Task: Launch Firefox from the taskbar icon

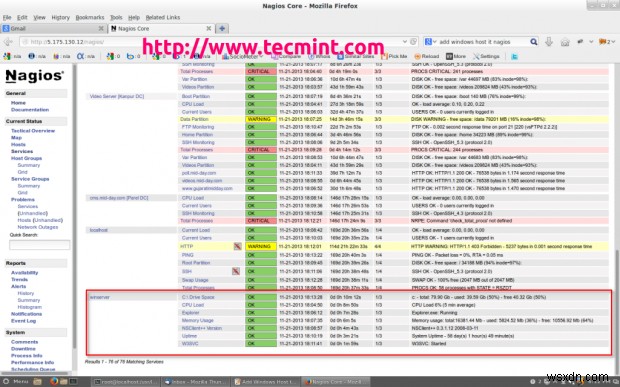Action: click(x=54, y=381)
